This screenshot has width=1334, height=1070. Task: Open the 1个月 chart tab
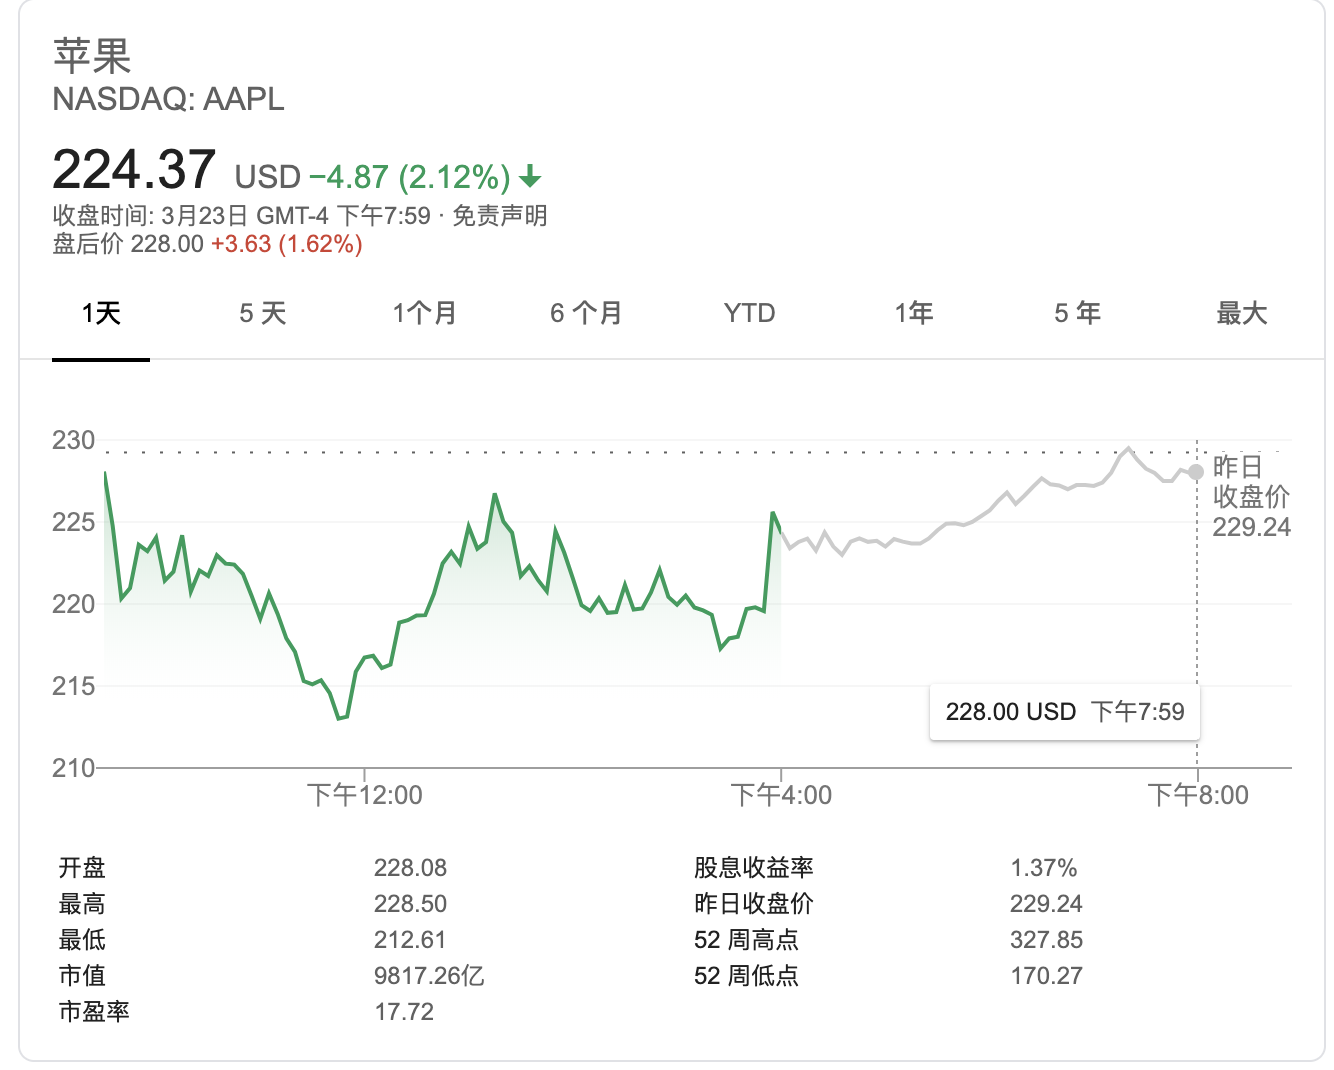424,314
